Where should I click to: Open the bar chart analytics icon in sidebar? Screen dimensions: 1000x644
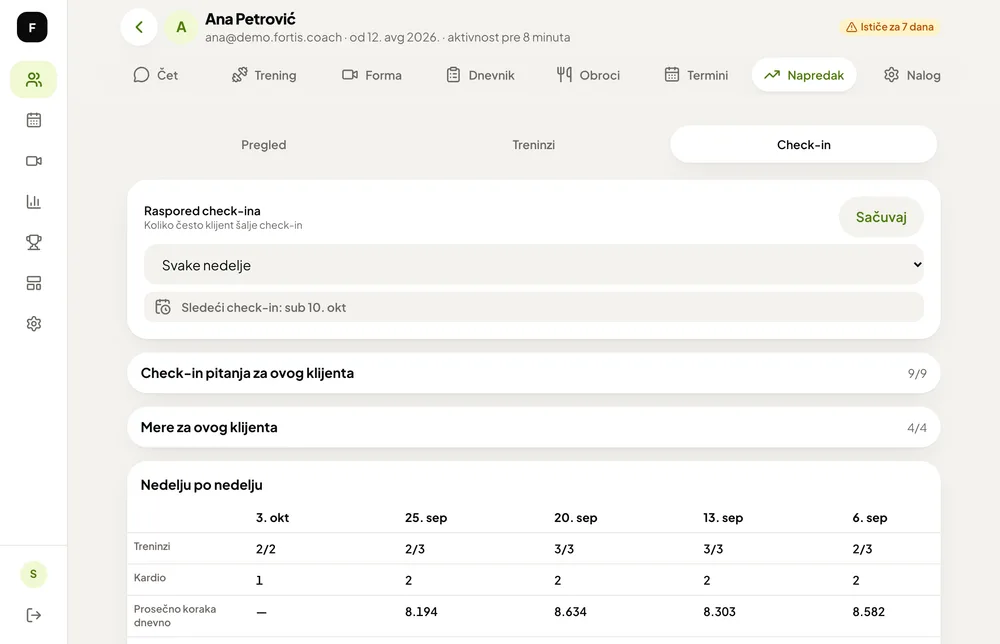click(x=33, y=201)
